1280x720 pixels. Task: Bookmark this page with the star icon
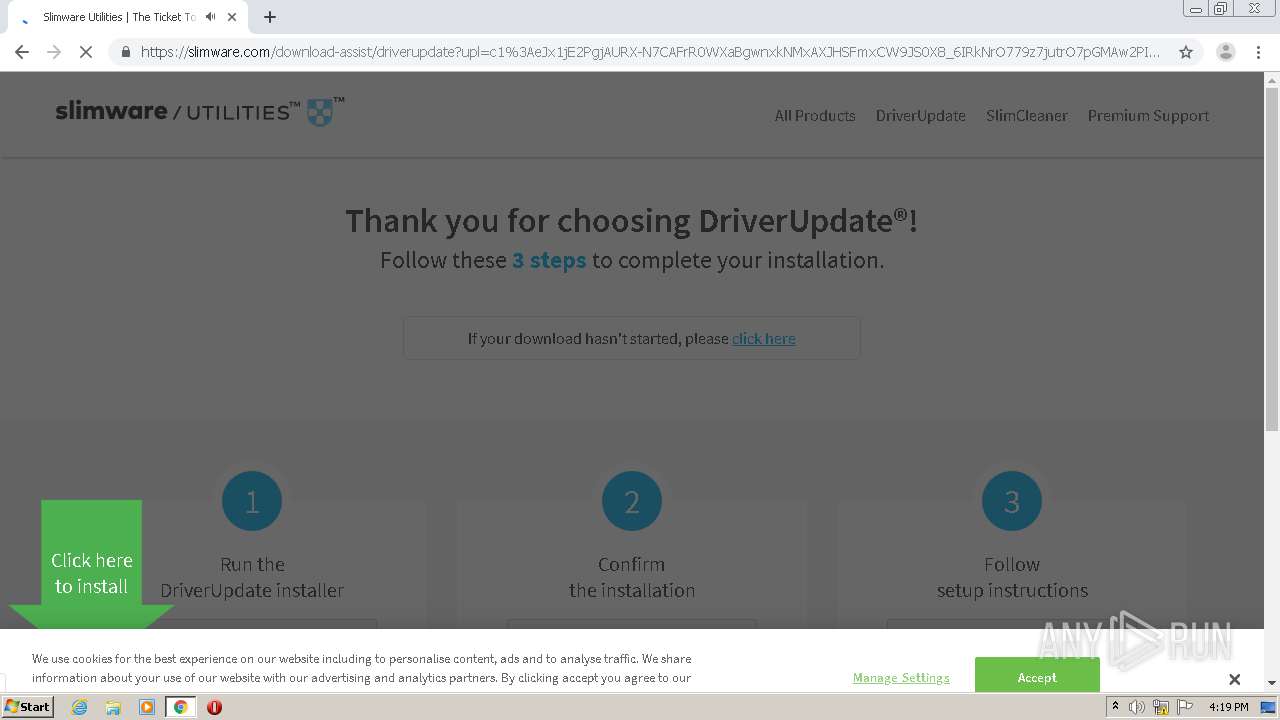(x=1186, y=52)
